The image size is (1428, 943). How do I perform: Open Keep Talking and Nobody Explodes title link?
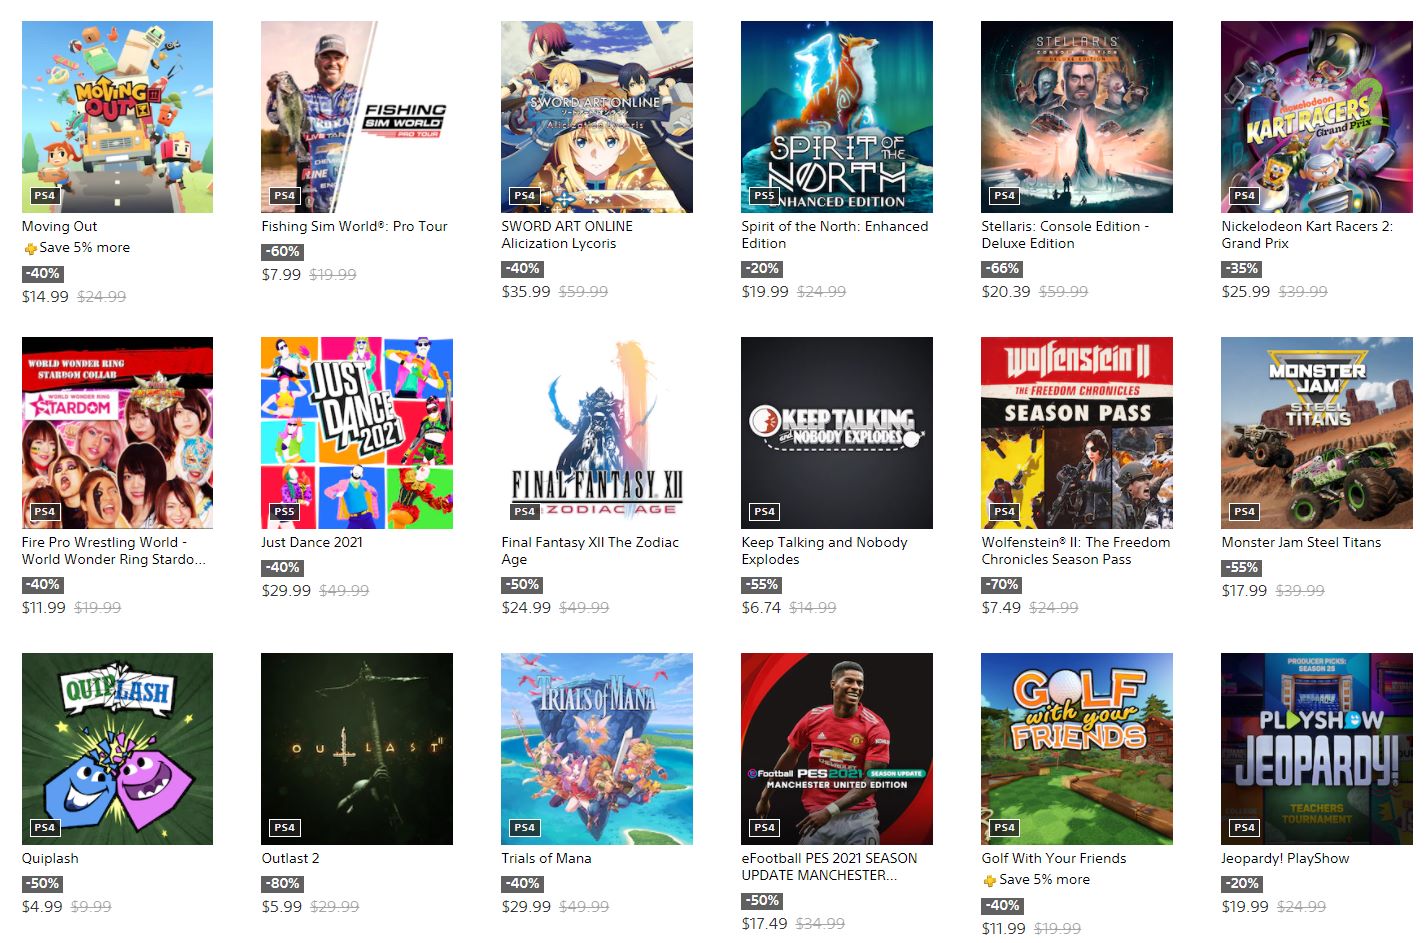[x=824, y=551]
